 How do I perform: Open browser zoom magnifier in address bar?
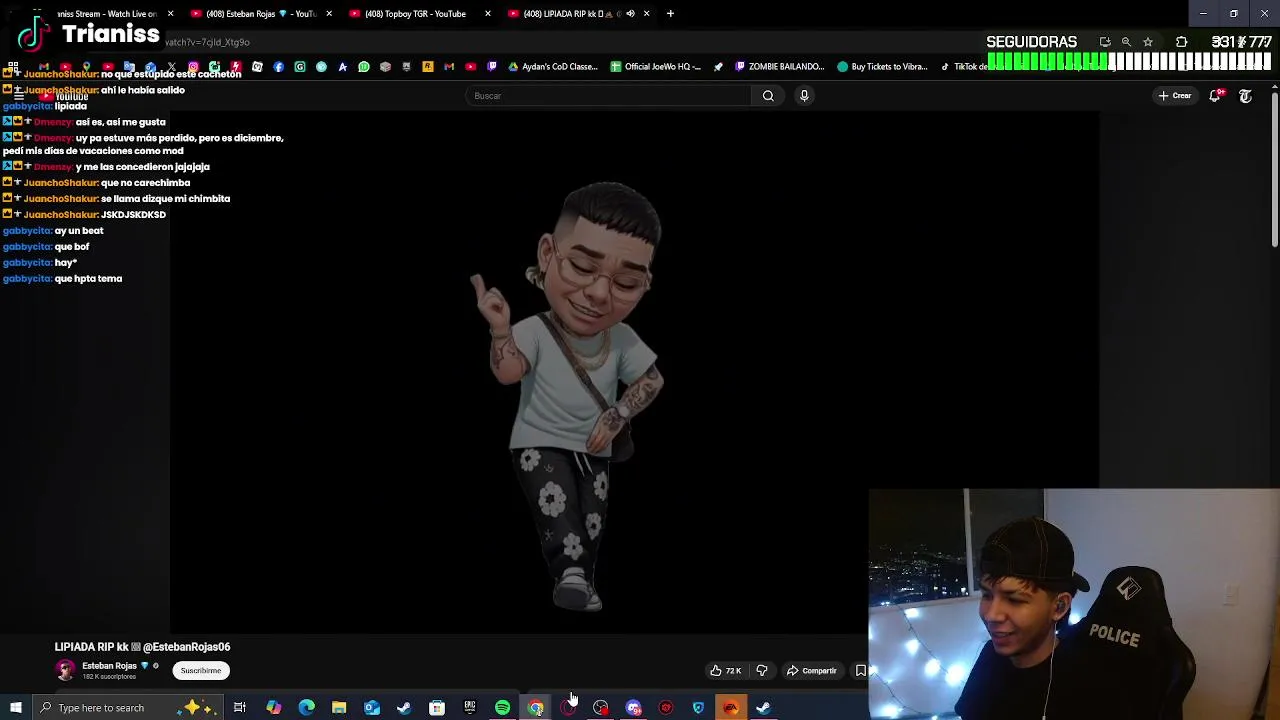tap(1126, 42)
